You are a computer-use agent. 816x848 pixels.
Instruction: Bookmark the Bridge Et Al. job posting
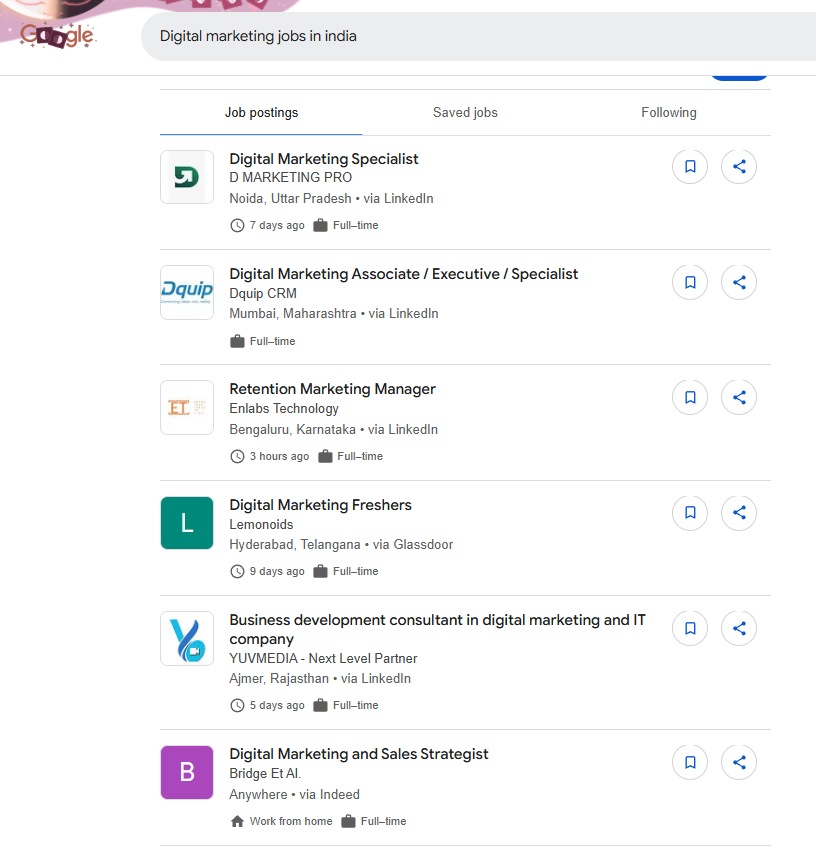tap(689, 763)
